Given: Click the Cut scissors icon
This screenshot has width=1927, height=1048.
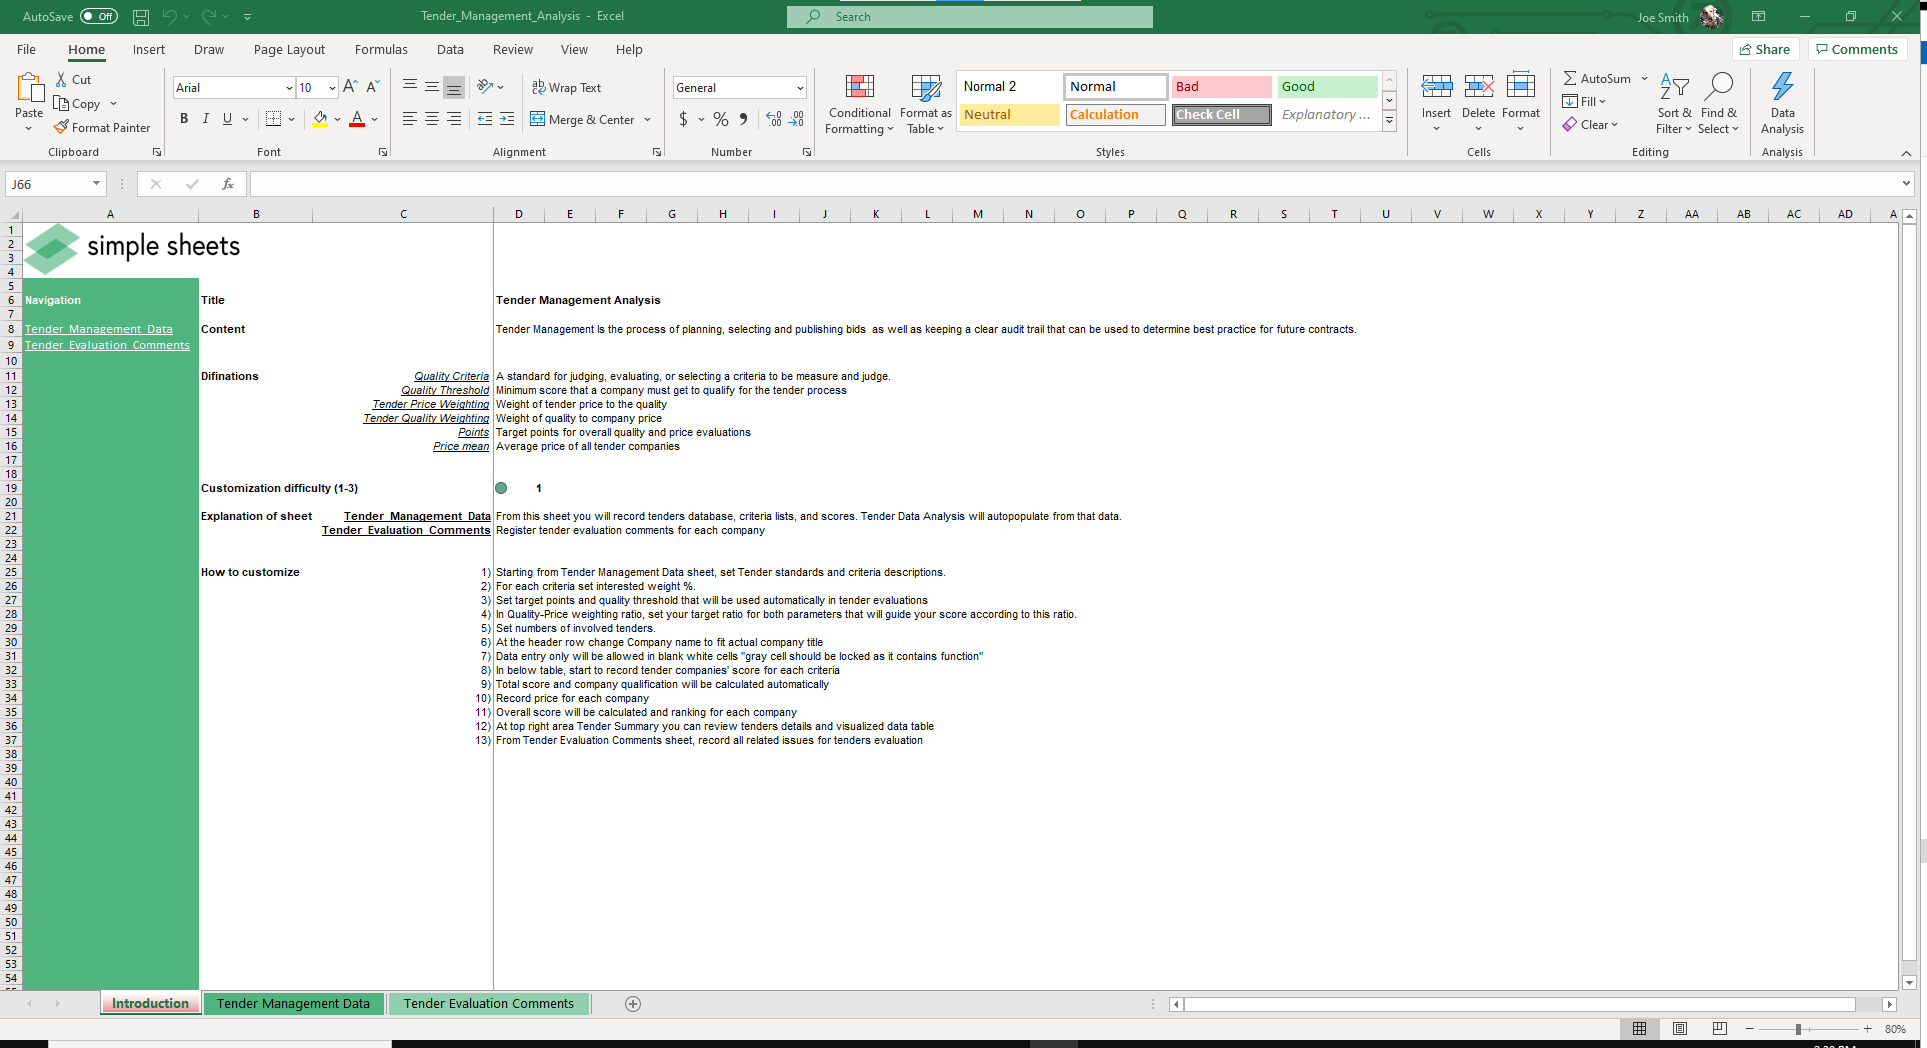Looking at the screenshot, I should (62, 79).
